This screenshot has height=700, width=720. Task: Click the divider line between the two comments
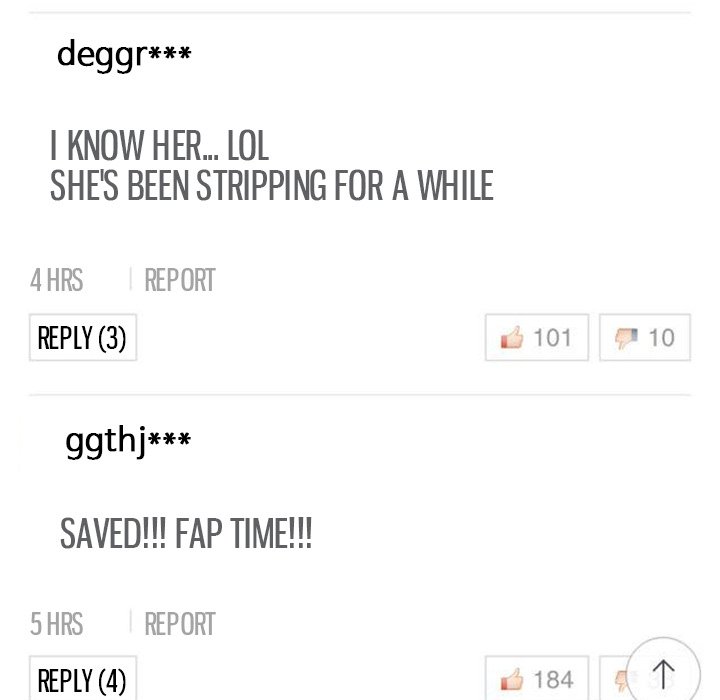tap(360, 394)
